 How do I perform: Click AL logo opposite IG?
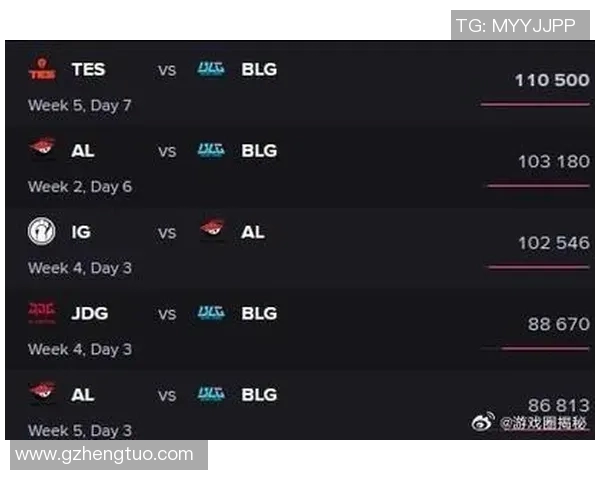(x=214, y=231)
